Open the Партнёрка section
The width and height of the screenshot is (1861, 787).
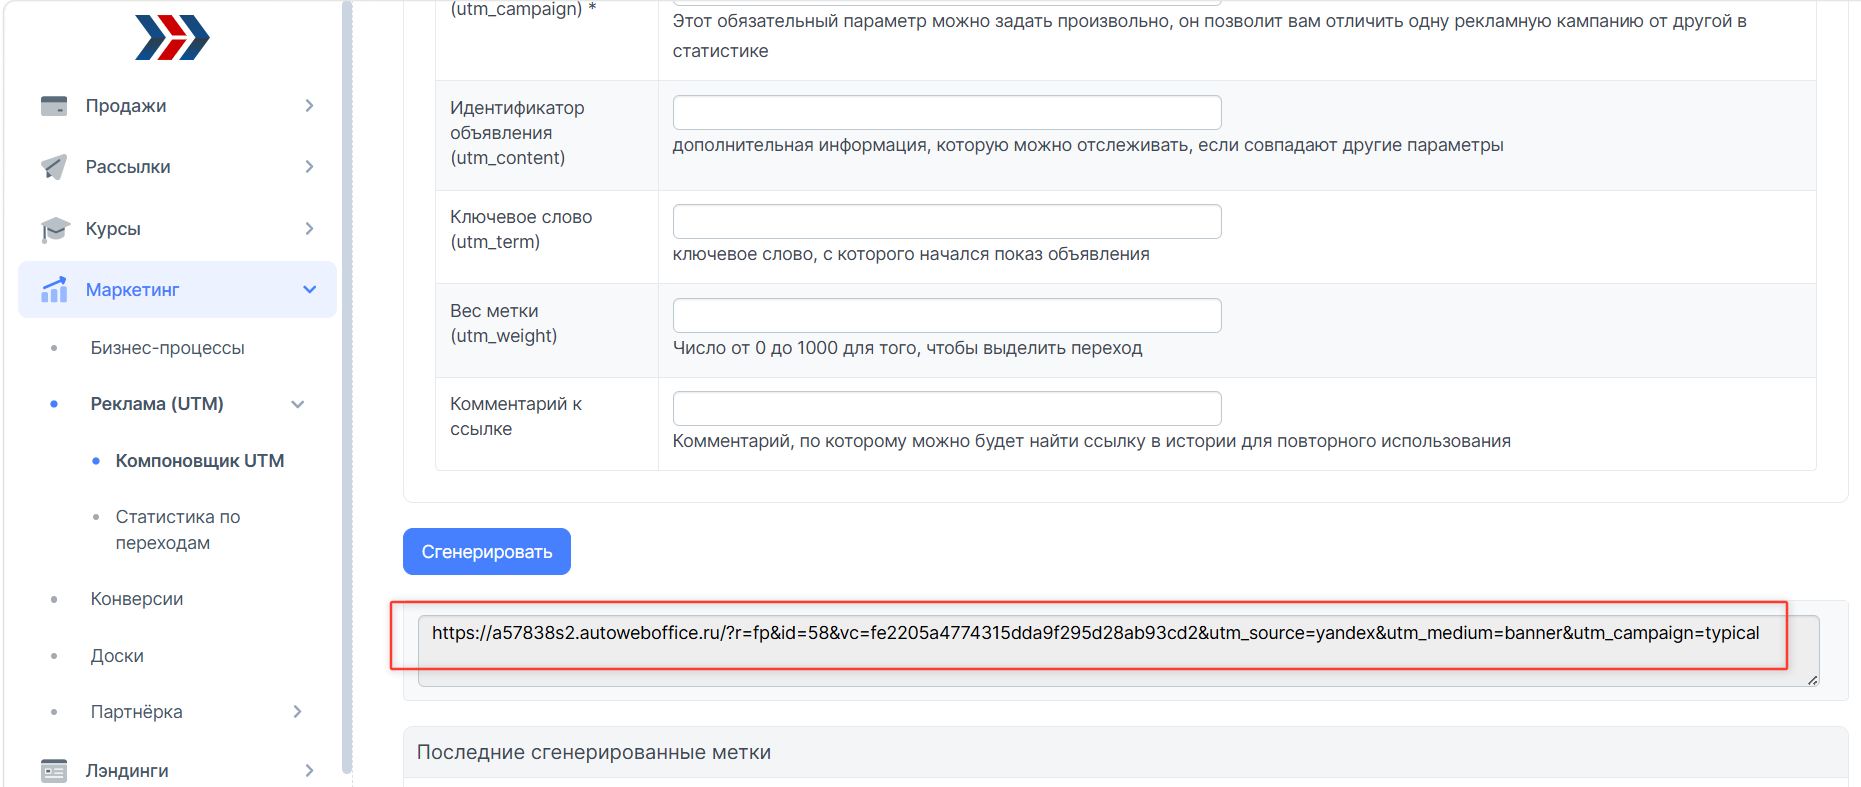(x=136, y=712)
